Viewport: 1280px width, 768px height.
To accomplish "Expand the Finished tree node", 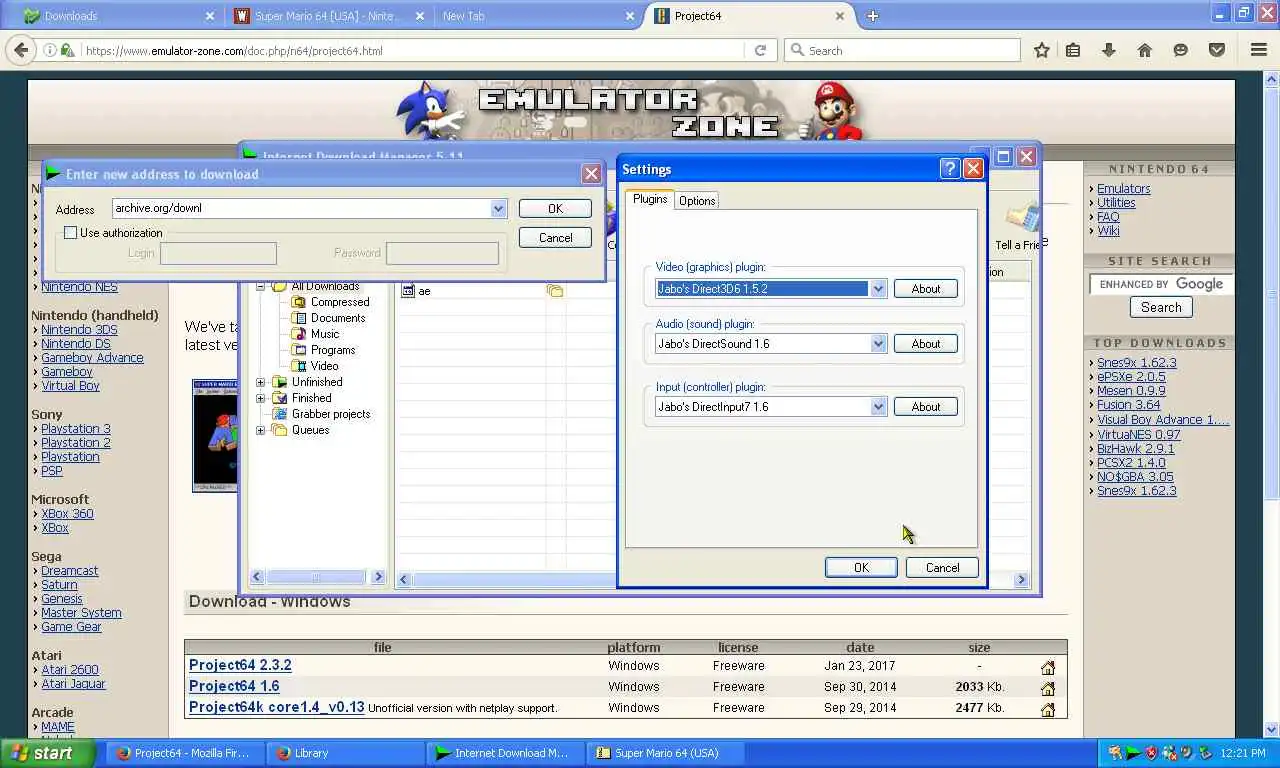I will point(261,398).
